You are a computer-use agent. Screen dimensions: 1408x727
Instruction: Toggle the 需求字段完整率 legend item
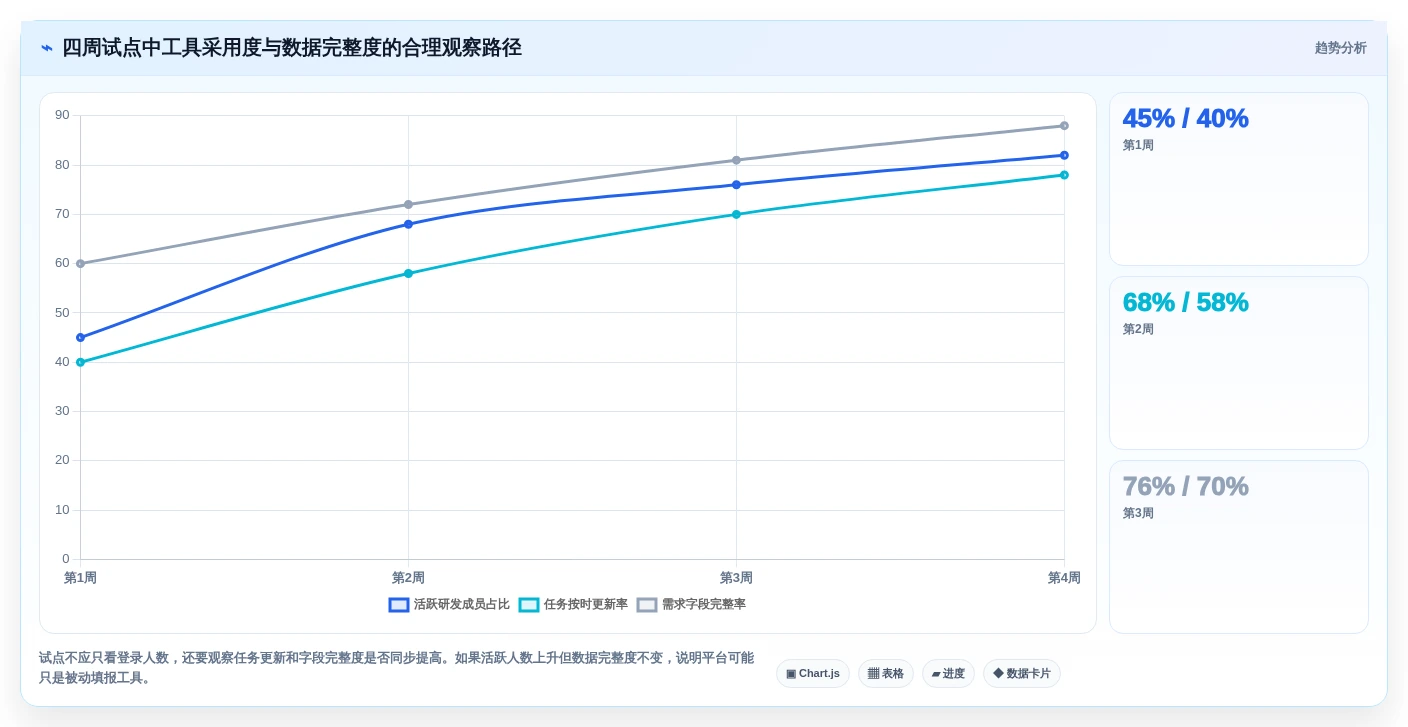click(691, 605)
